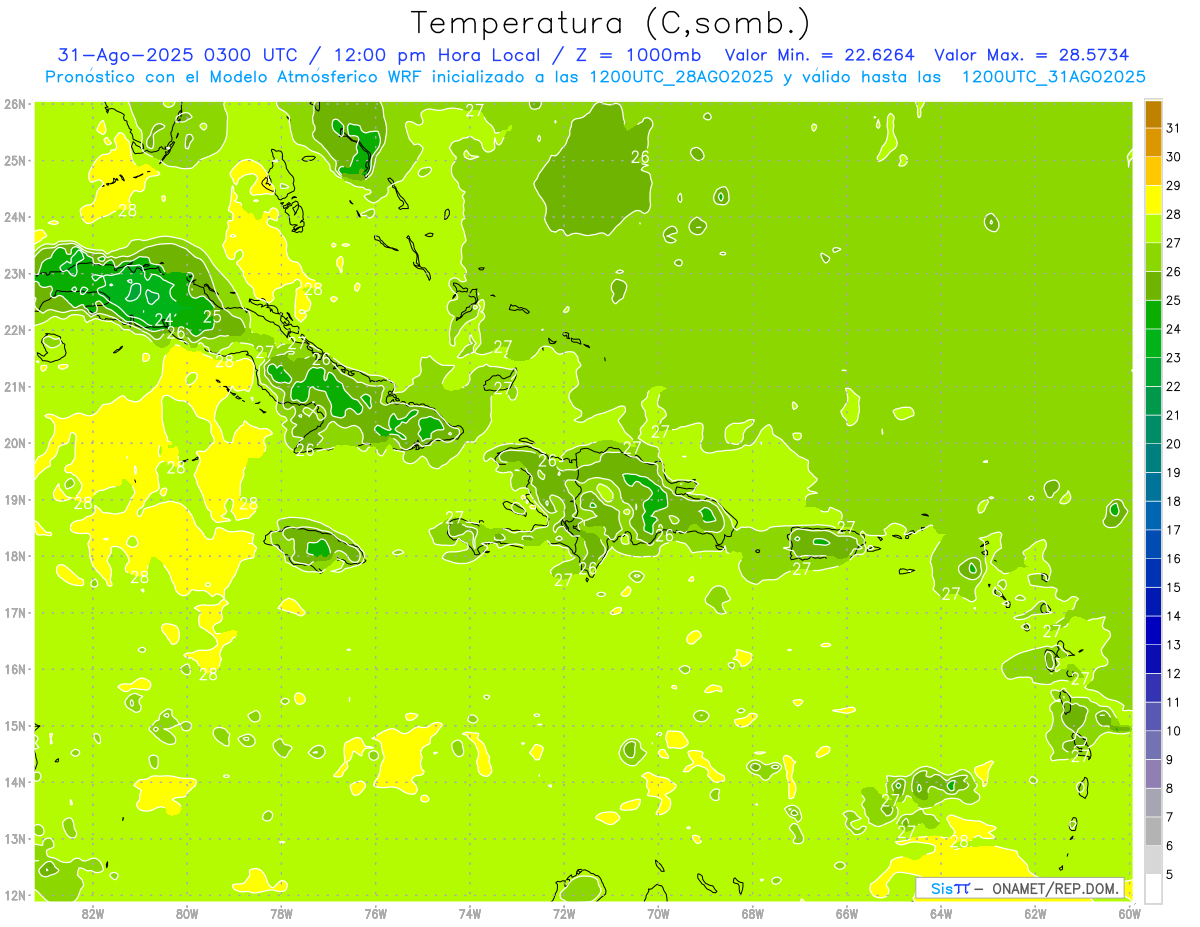The height and width of the screenshot is (927, 1200).
Task: Pick the dark brown-orange top swatch above 31
Action: pyautogui.click(x=1153, y=114)
